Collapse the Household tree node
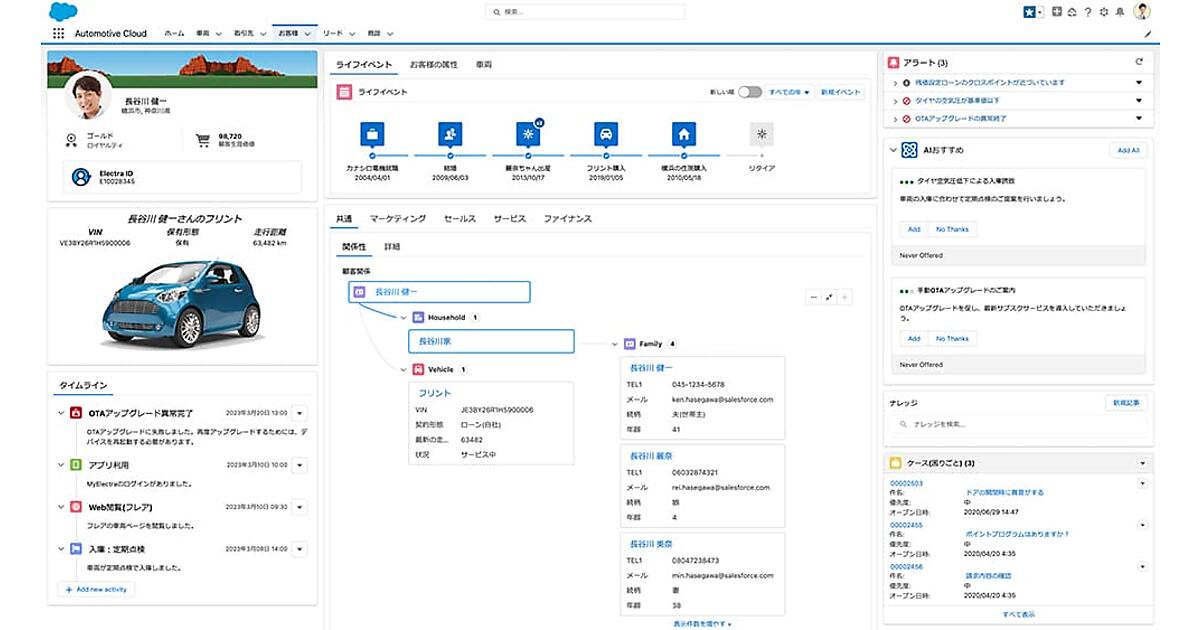This screenshot has width=1200, height=630. pyautogui.click(x=404, y=317)
